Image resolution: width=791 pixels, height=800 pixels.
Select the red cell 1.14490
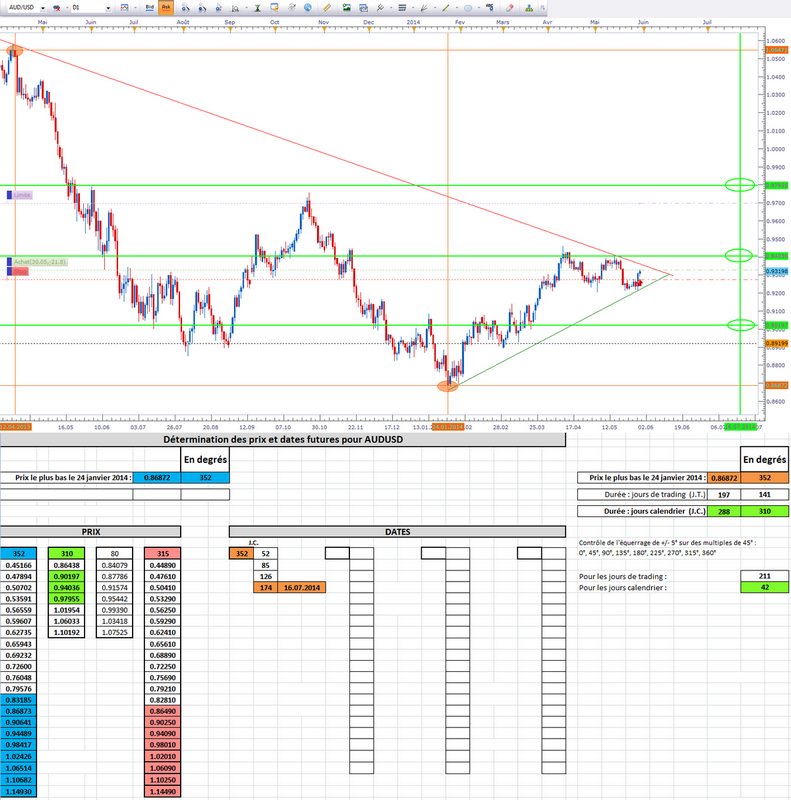pos(163,792)
